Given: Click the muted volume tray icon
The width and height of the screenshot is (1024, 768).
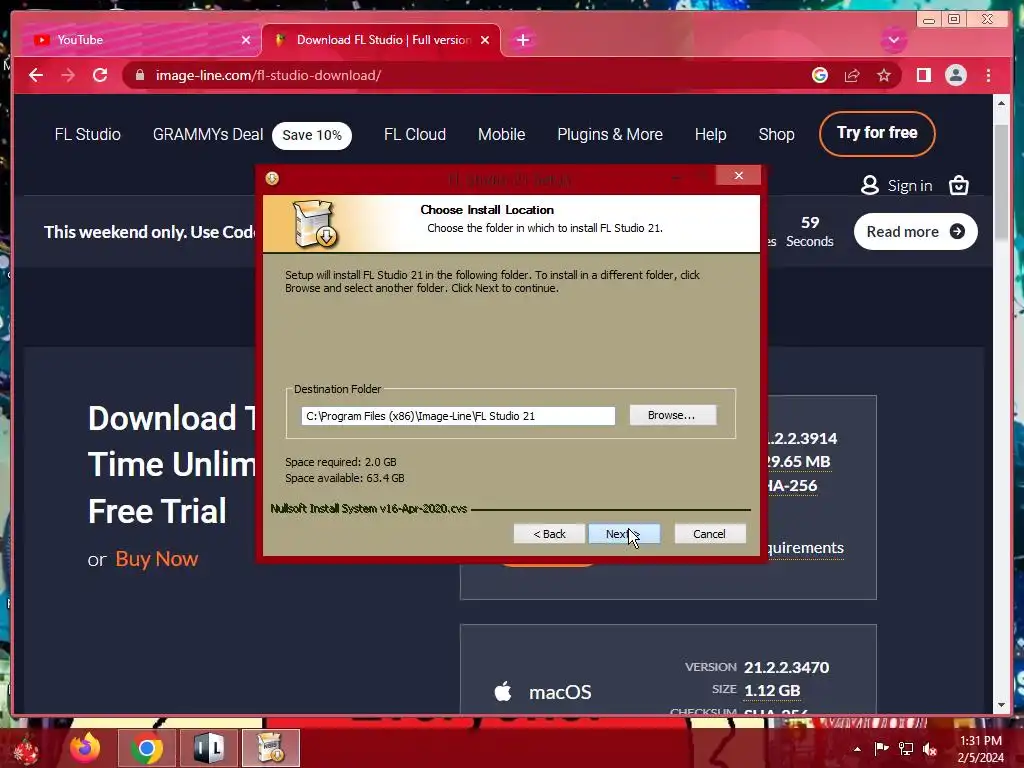Looking at the screenshot, I should point(930,748).
